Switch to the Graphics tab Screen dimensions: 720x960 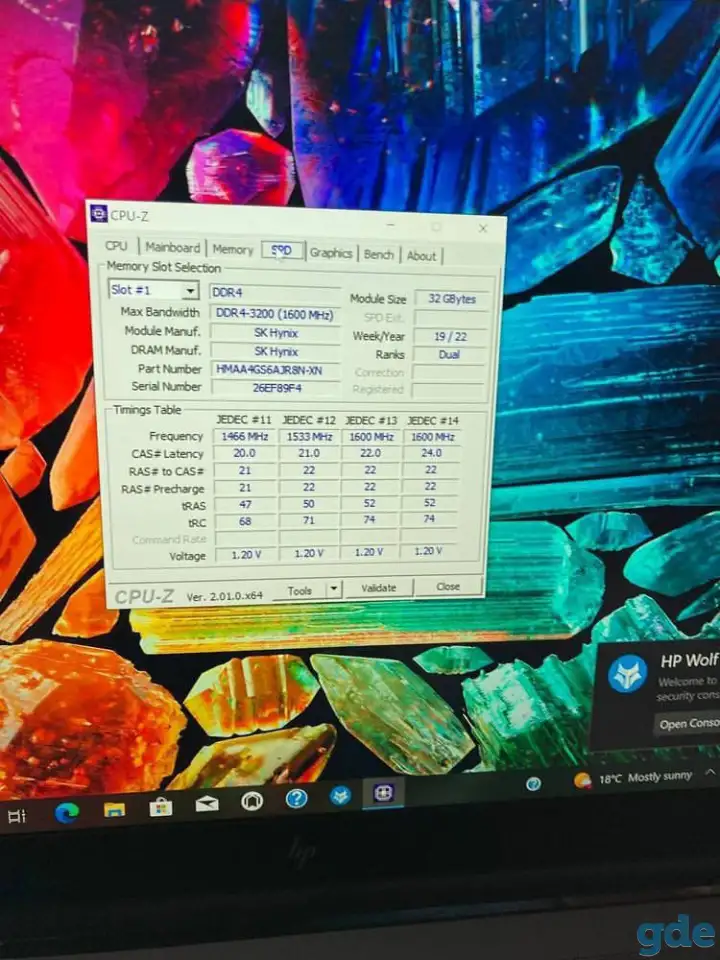point(331,253)
